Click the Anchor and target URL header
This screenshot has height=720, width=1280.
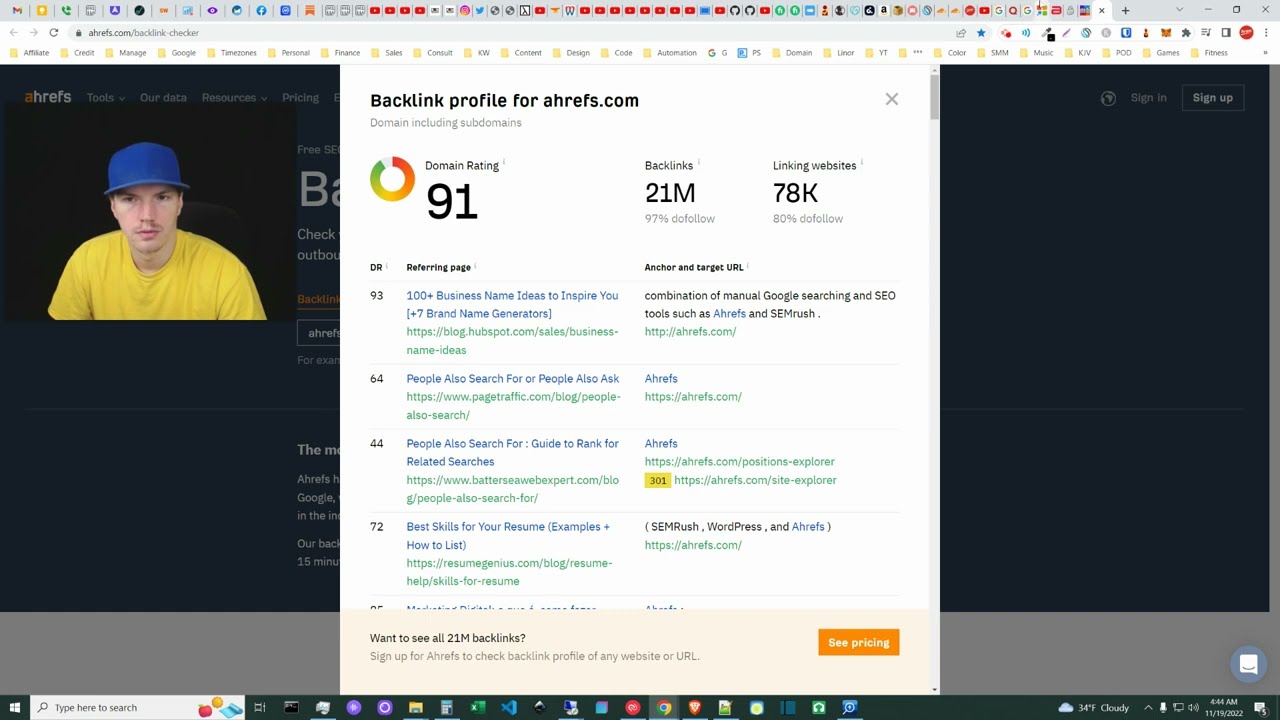pyautogui.click(x=694, y=268)
